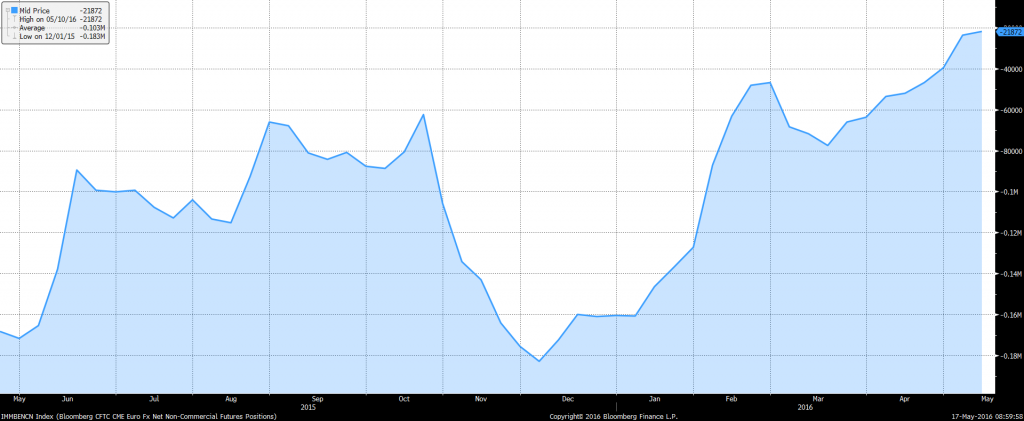Click 'Low on 12/01/15' legend entry
This screenshot has height=421, width=1024.
(x=47, y=37)
